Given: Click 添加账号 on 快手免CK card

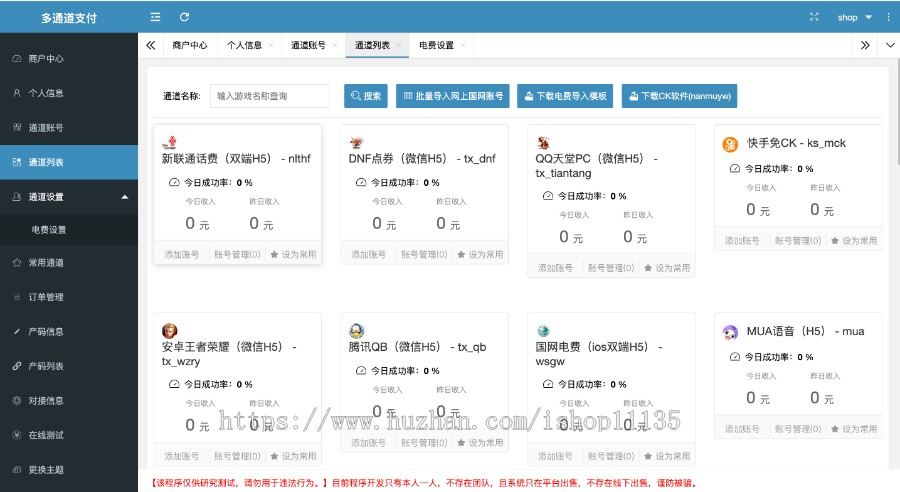Looking at the screenshot, I should pos(742,241).
